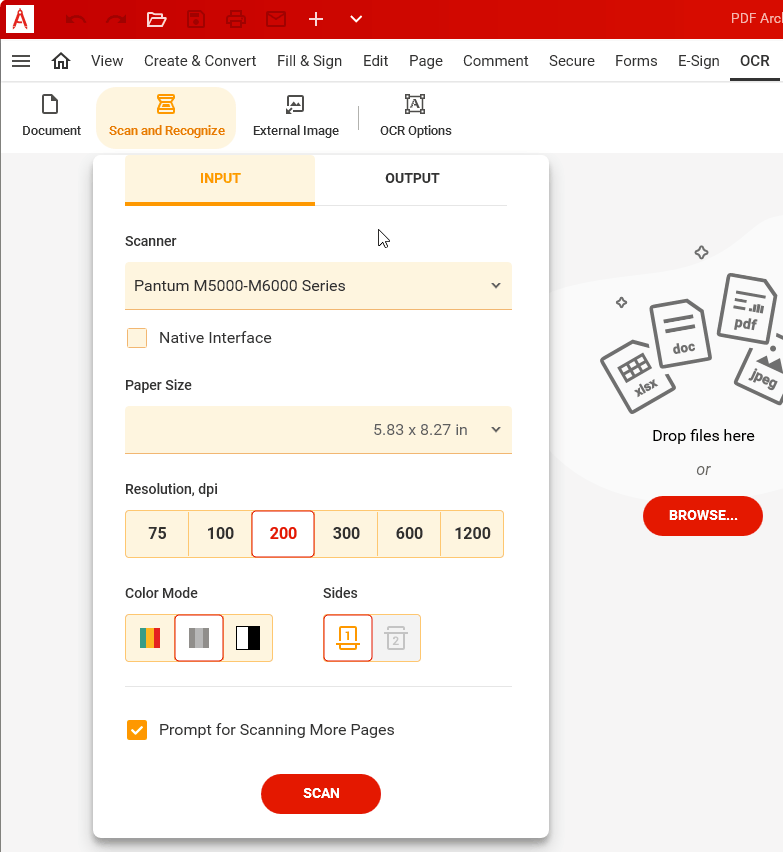Open the Create & Convert tab
Viewport: 783px width, 852px height.
click(200, 61)
